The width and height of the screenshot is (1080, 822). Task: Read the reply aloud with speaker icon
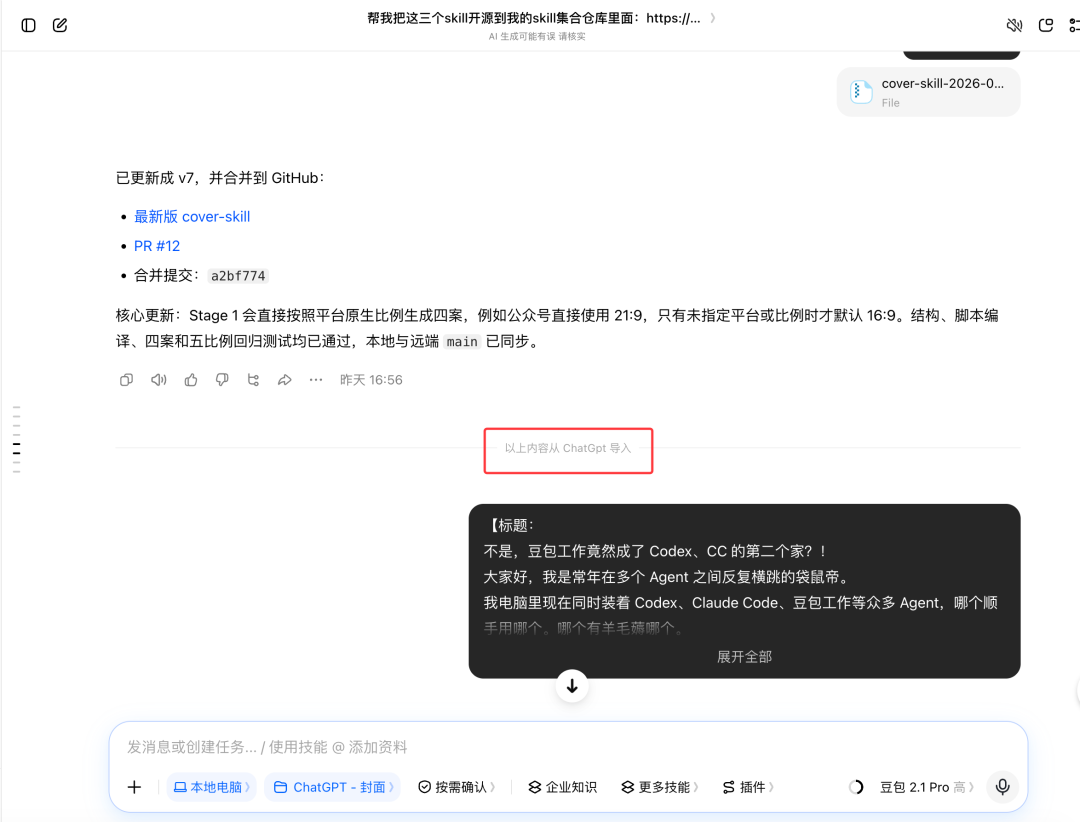tap(158, 380)
